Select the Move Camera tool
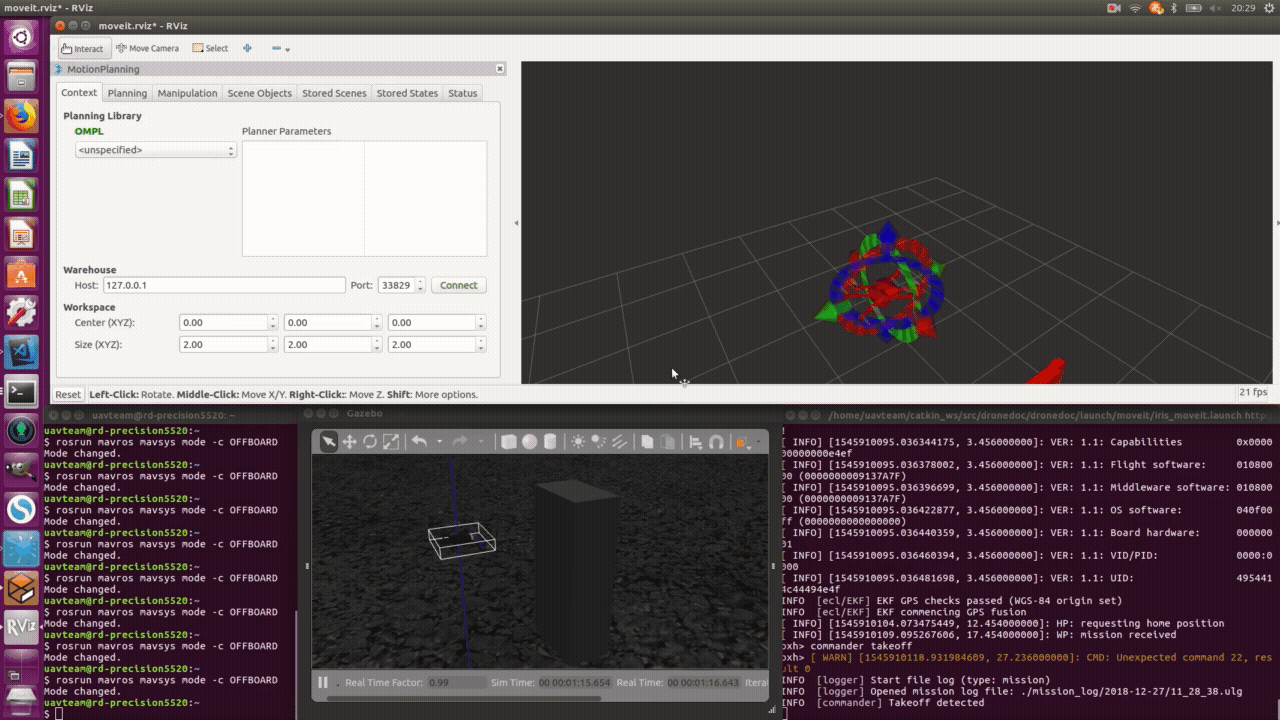Screen dimensions: 1280x720 (147, 48)
